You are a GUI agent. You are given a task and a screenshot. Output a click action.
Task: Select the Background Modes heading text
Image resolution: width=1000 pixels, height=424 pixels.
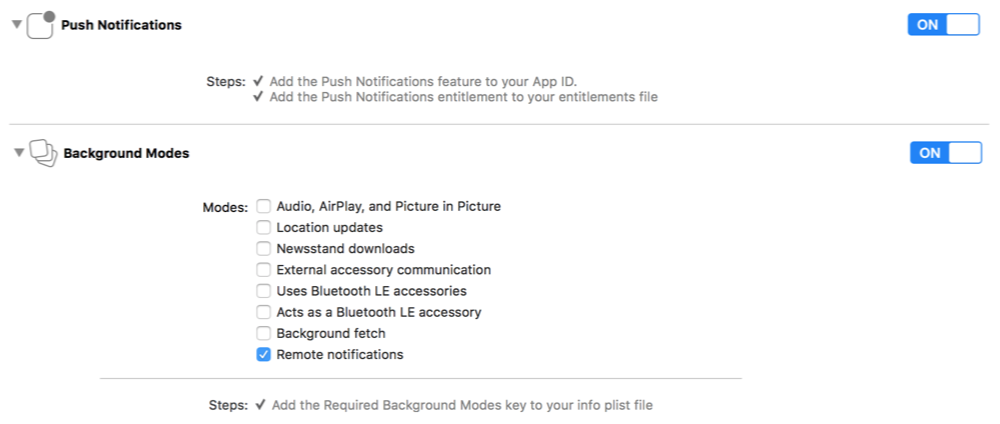coord(126,154)
